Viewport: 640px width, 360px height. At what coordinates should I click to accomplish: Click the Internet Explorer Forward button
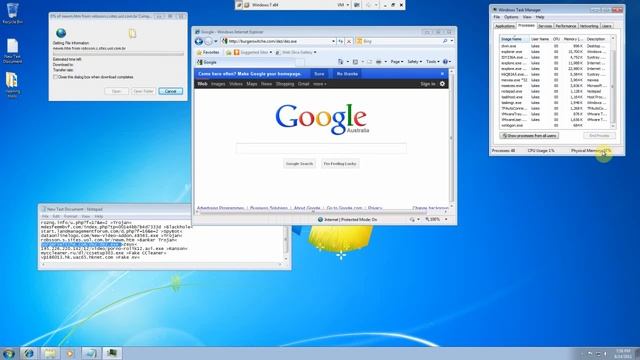point(208,41)
